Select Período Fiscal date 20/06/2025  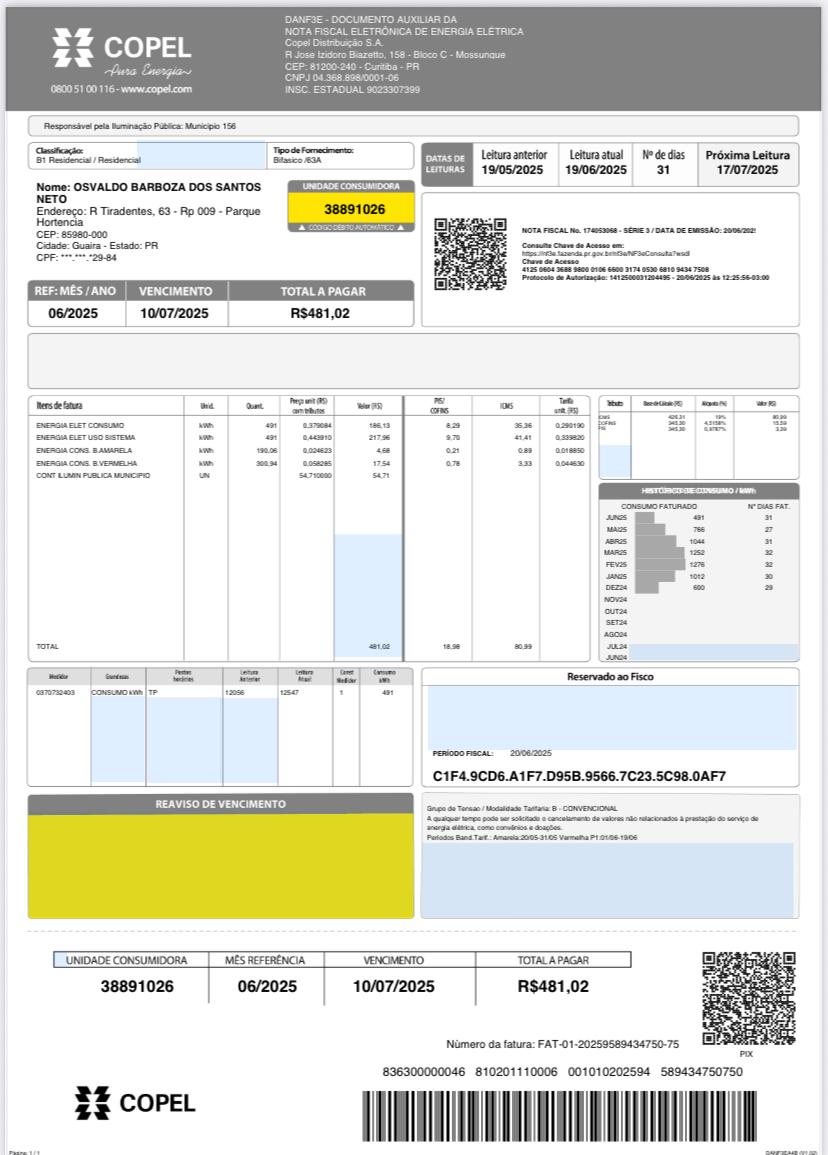[x=530, y=753]
